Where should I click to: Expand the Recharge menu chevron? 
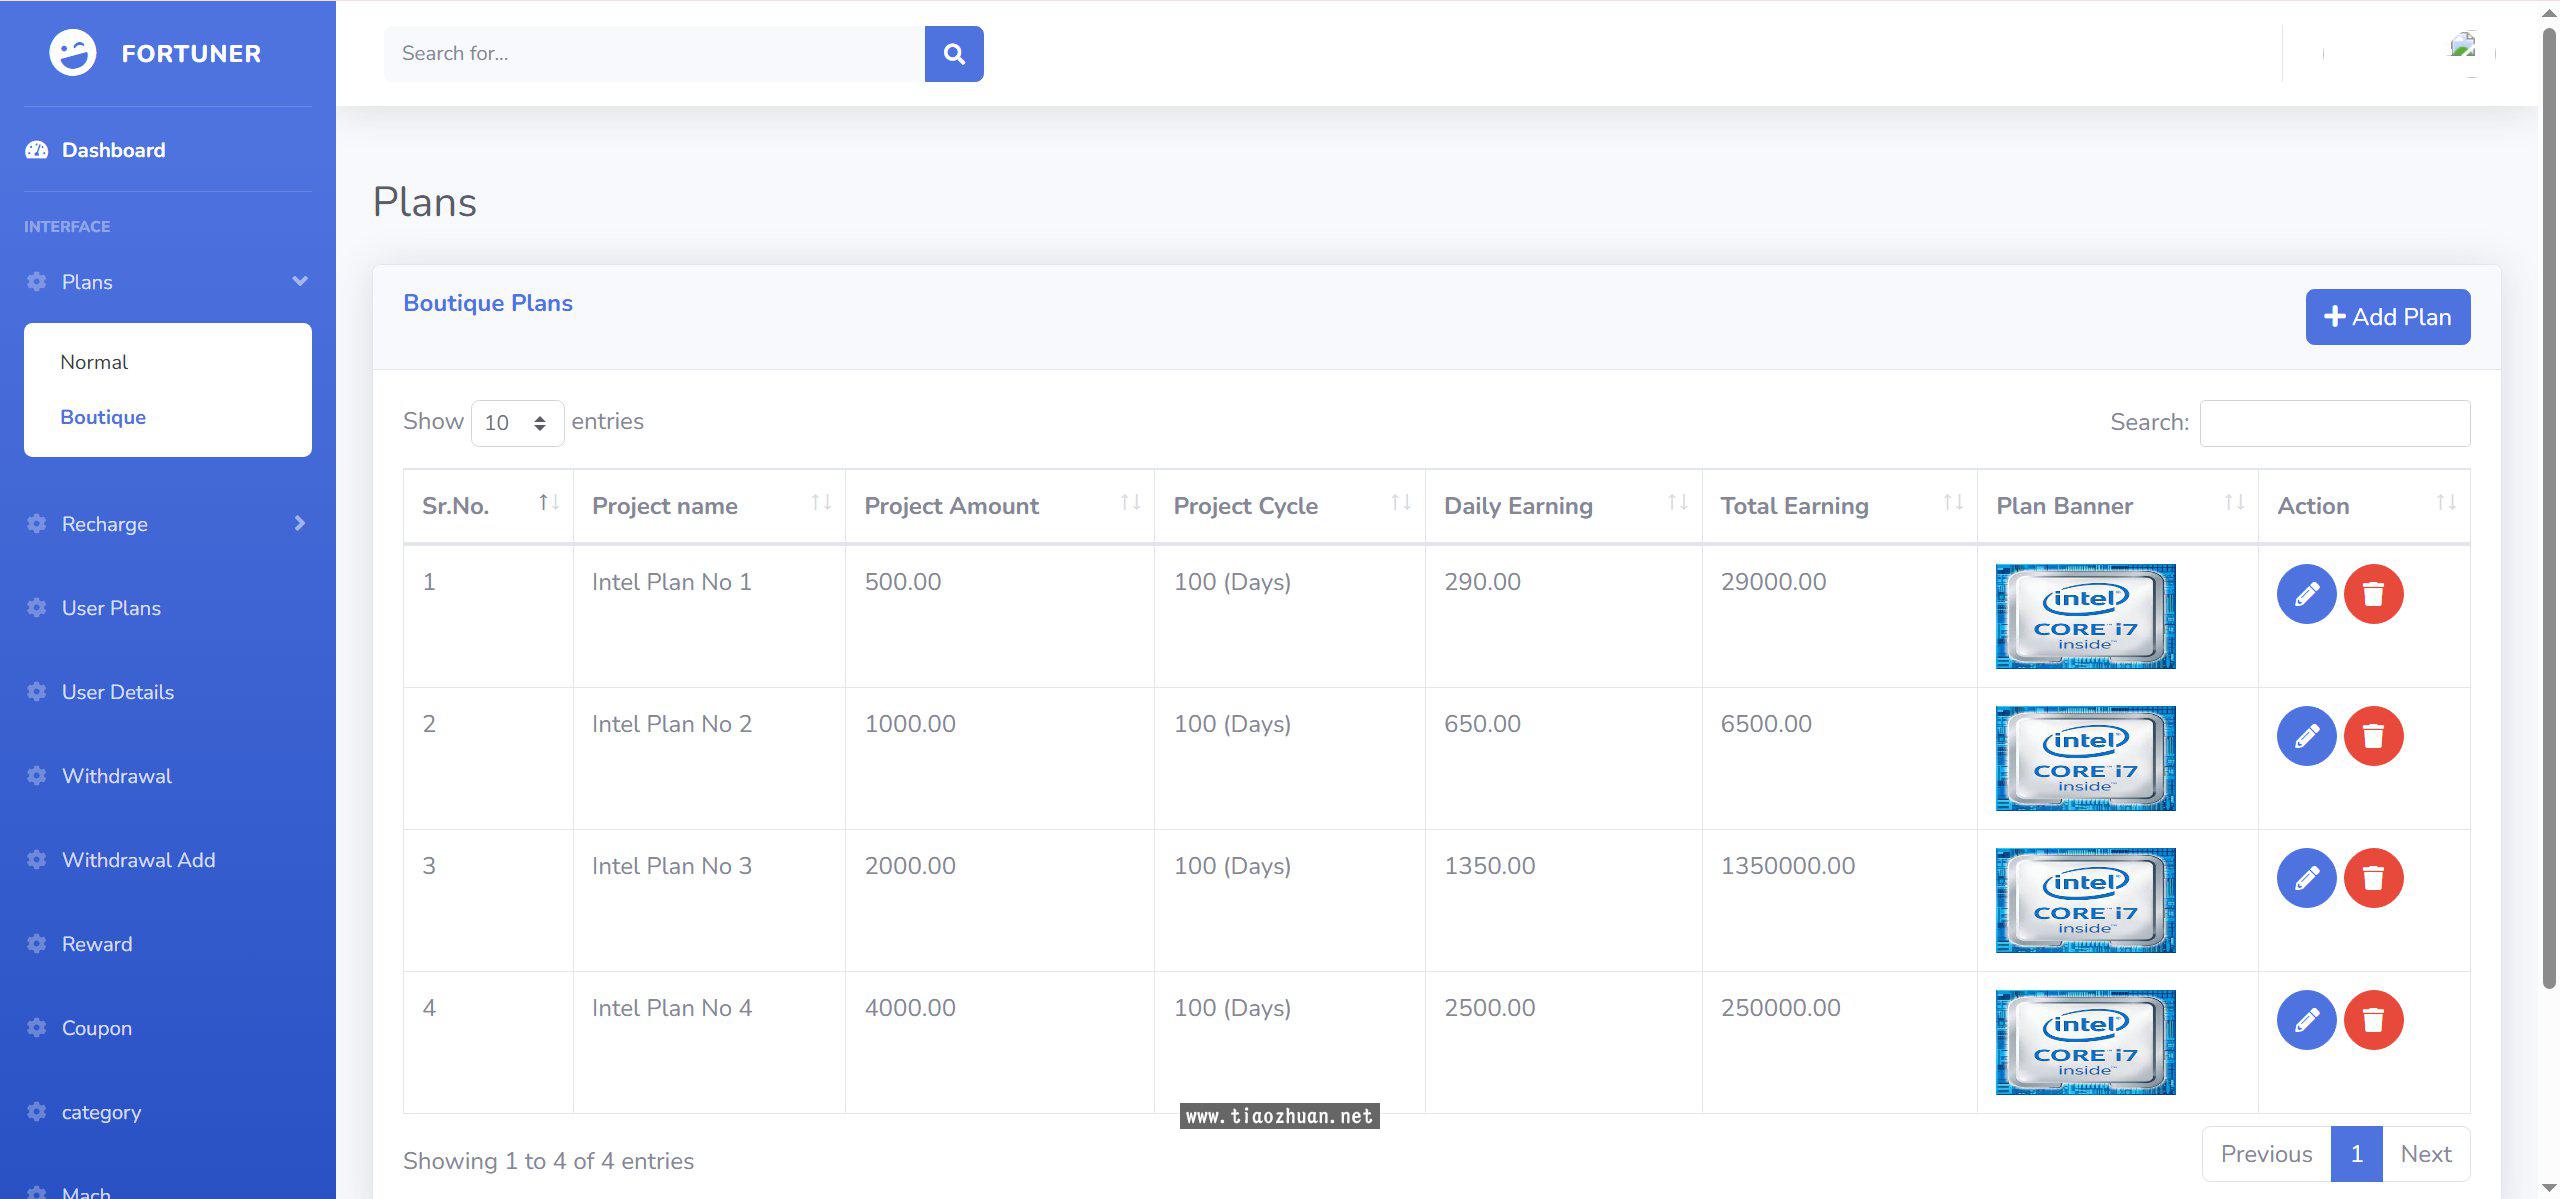click(x=299, y=523)
